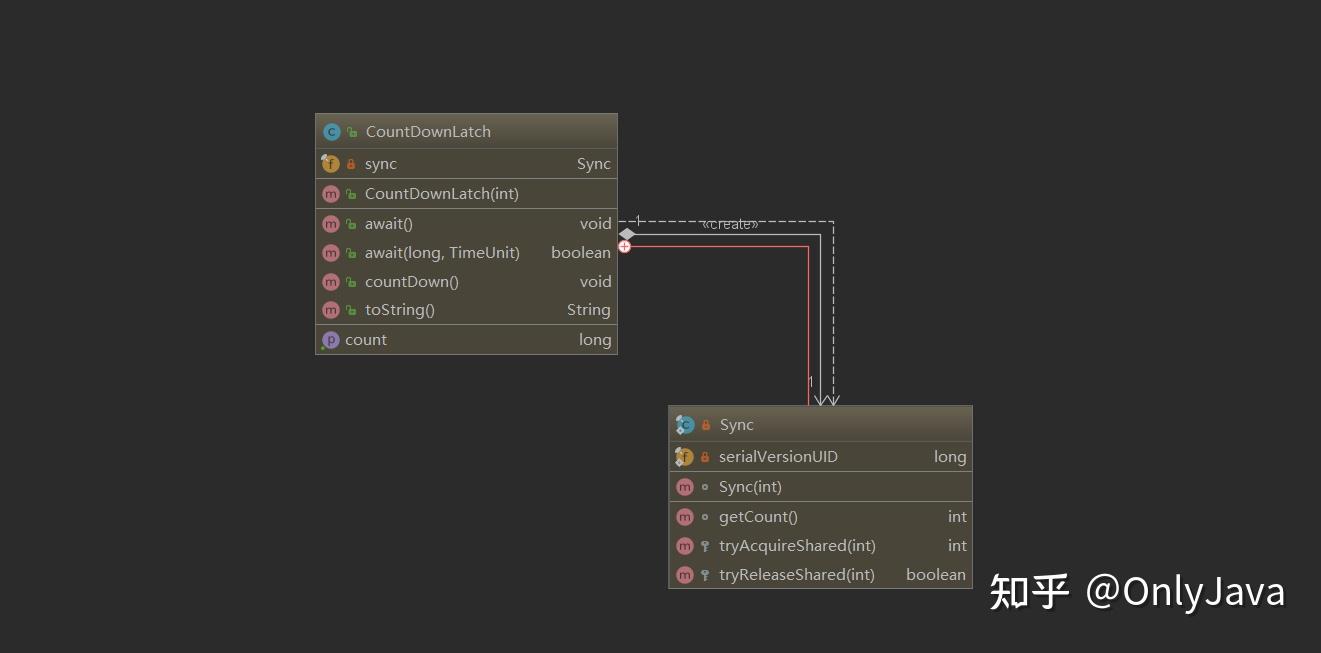Click the «create» dependency label
Screen dimensions: 1321x653
730,224
